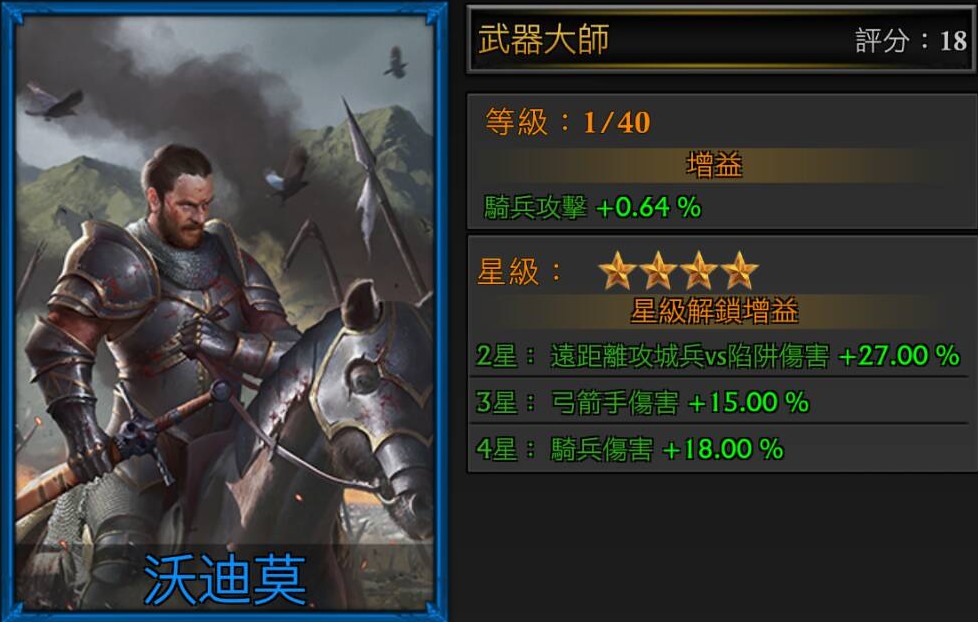Screen dimensions: 978x622
Task: Click the 星級解鎖增益 section header
Action: click(714, 310)
